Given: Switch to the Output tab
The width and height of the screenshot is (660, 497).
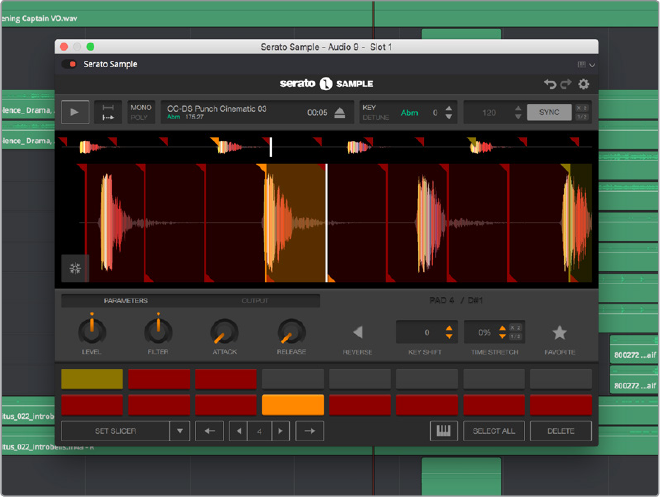Looking at the screenshot, I should point(254,300).
